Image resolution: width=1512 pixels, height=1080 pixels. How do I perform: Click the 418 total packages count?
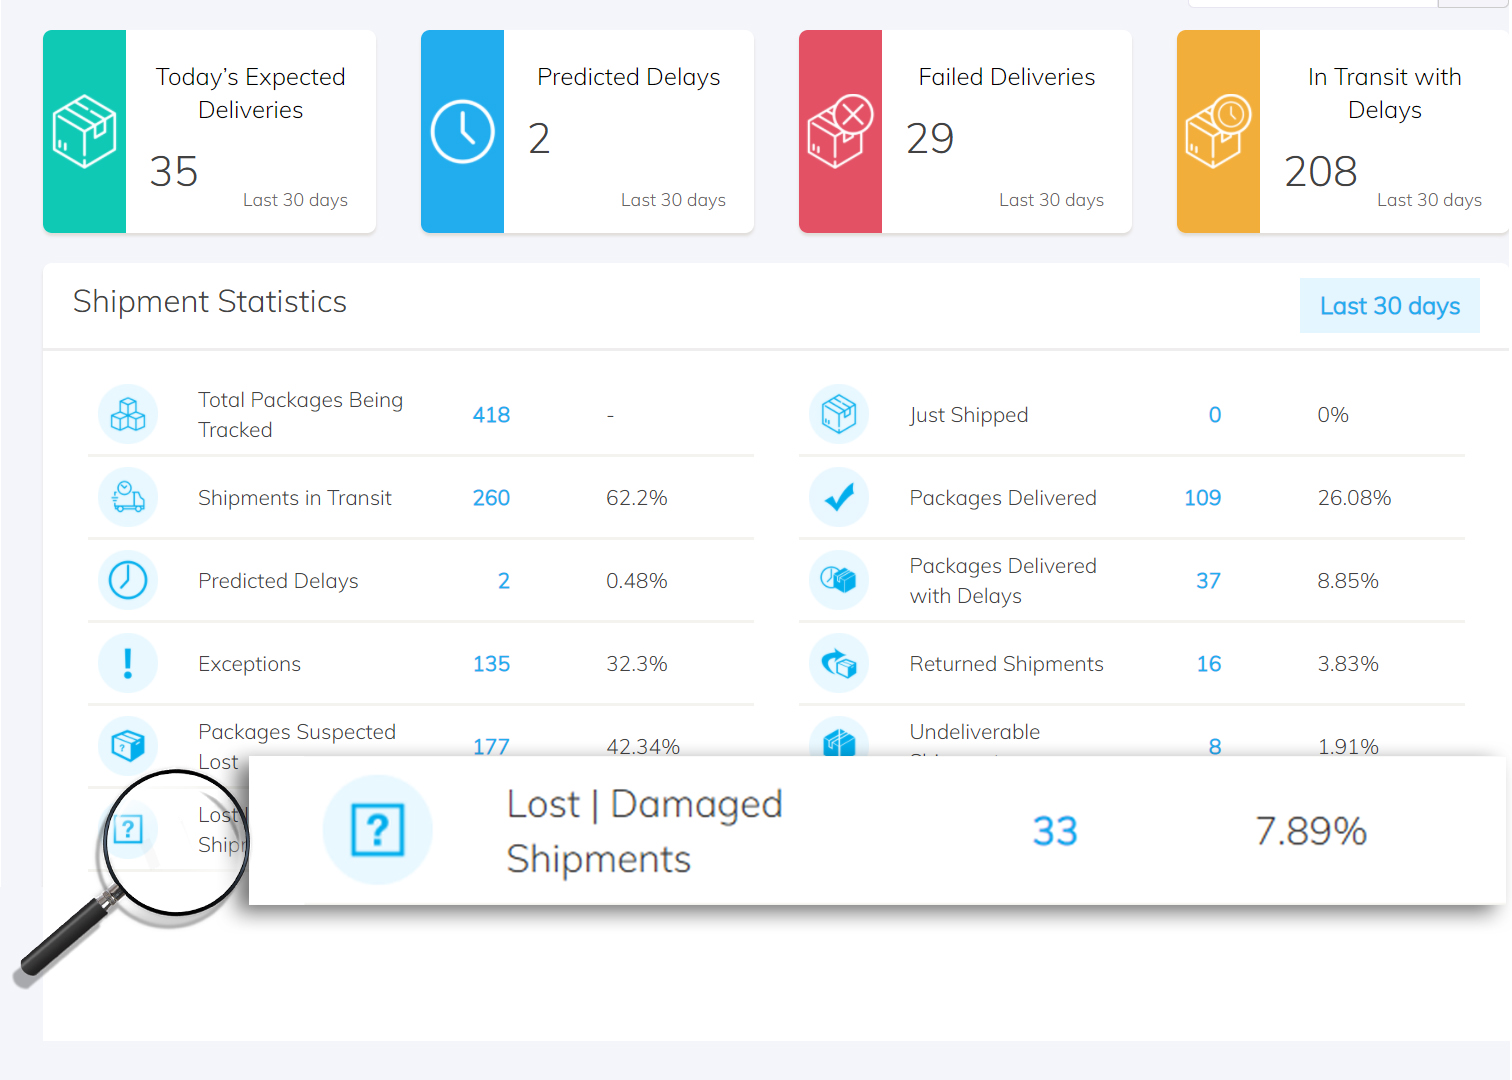[x=491, y=415]
